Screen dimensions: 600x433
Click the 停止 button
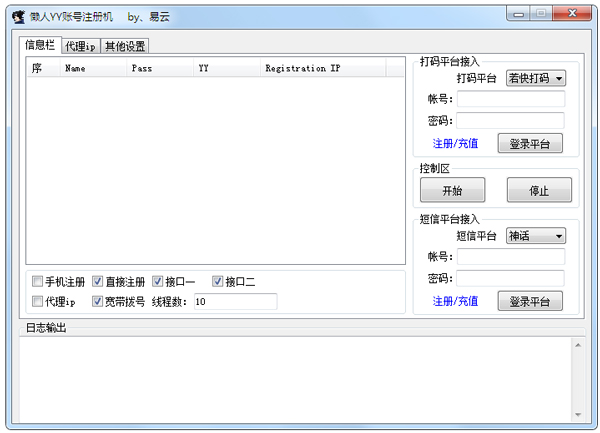point(539,190)
